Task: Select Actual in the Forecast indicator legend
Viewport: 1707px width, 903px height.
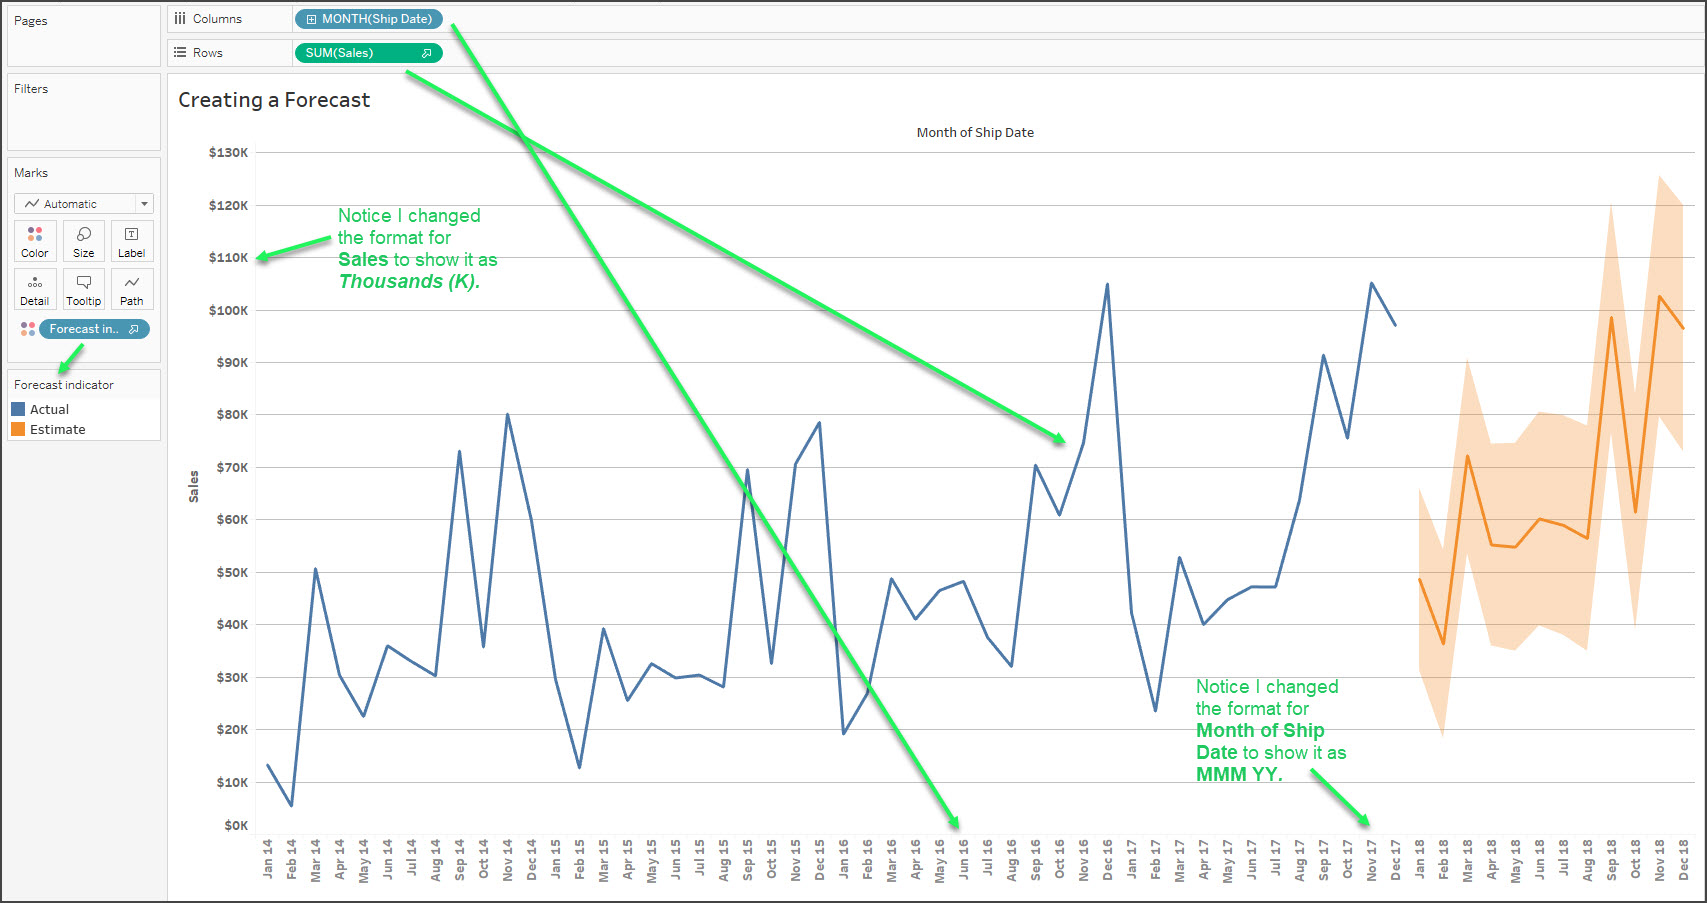Action: (x=48, y=408)
